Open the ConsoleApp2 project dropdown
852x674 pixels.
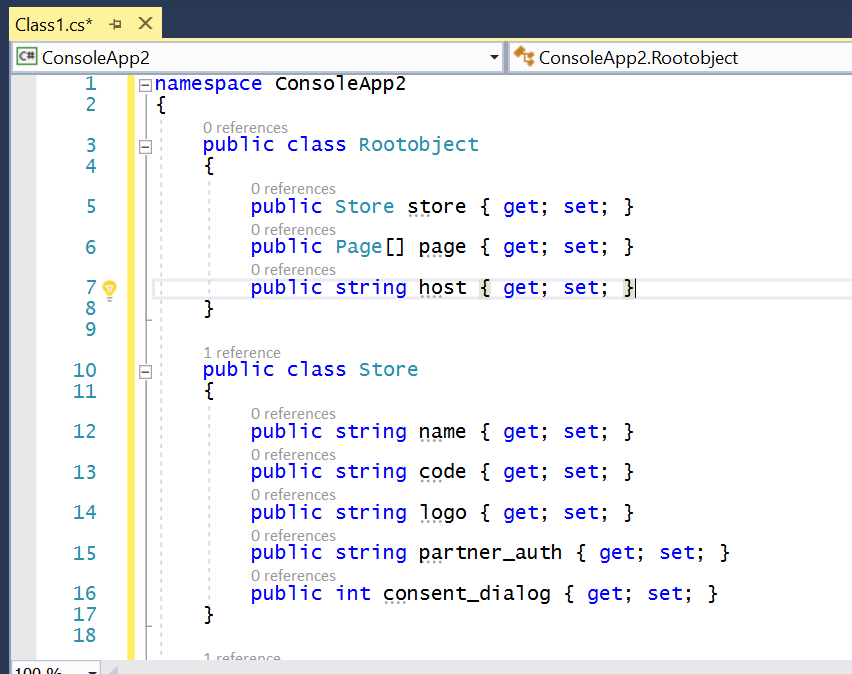click(x=495, y=57)
